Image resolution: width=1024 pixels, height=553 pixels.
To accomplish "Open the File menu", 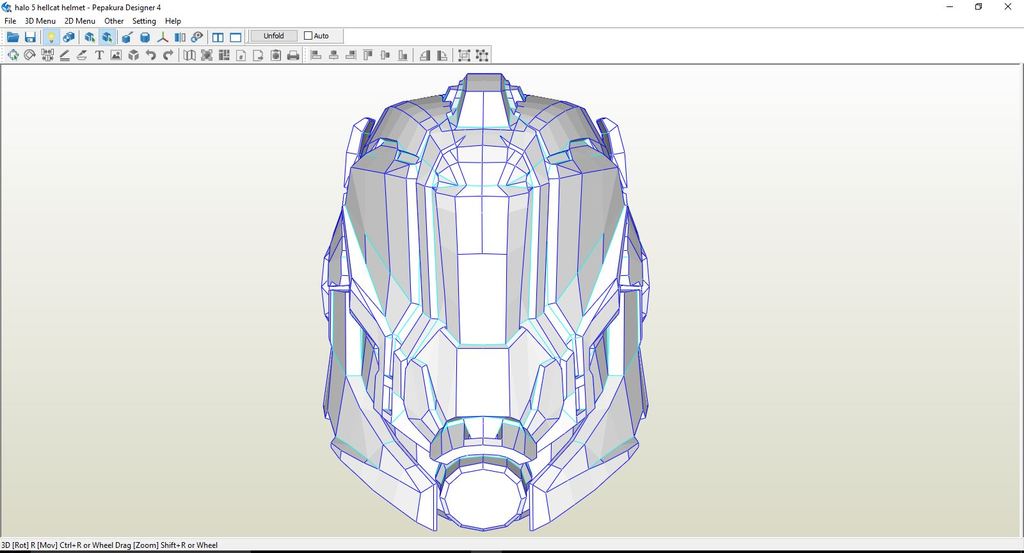I will click(x=10, y=21).
